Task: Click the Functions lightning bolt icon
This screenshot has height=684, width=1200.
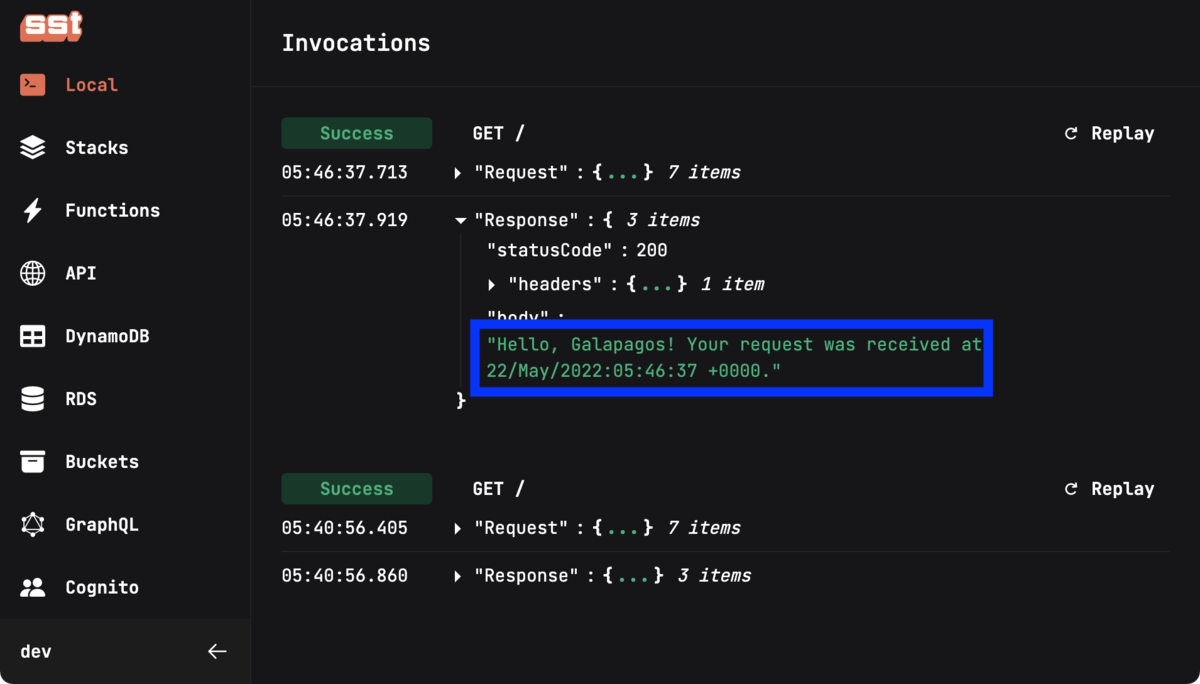Action: [x=32, y=210]
